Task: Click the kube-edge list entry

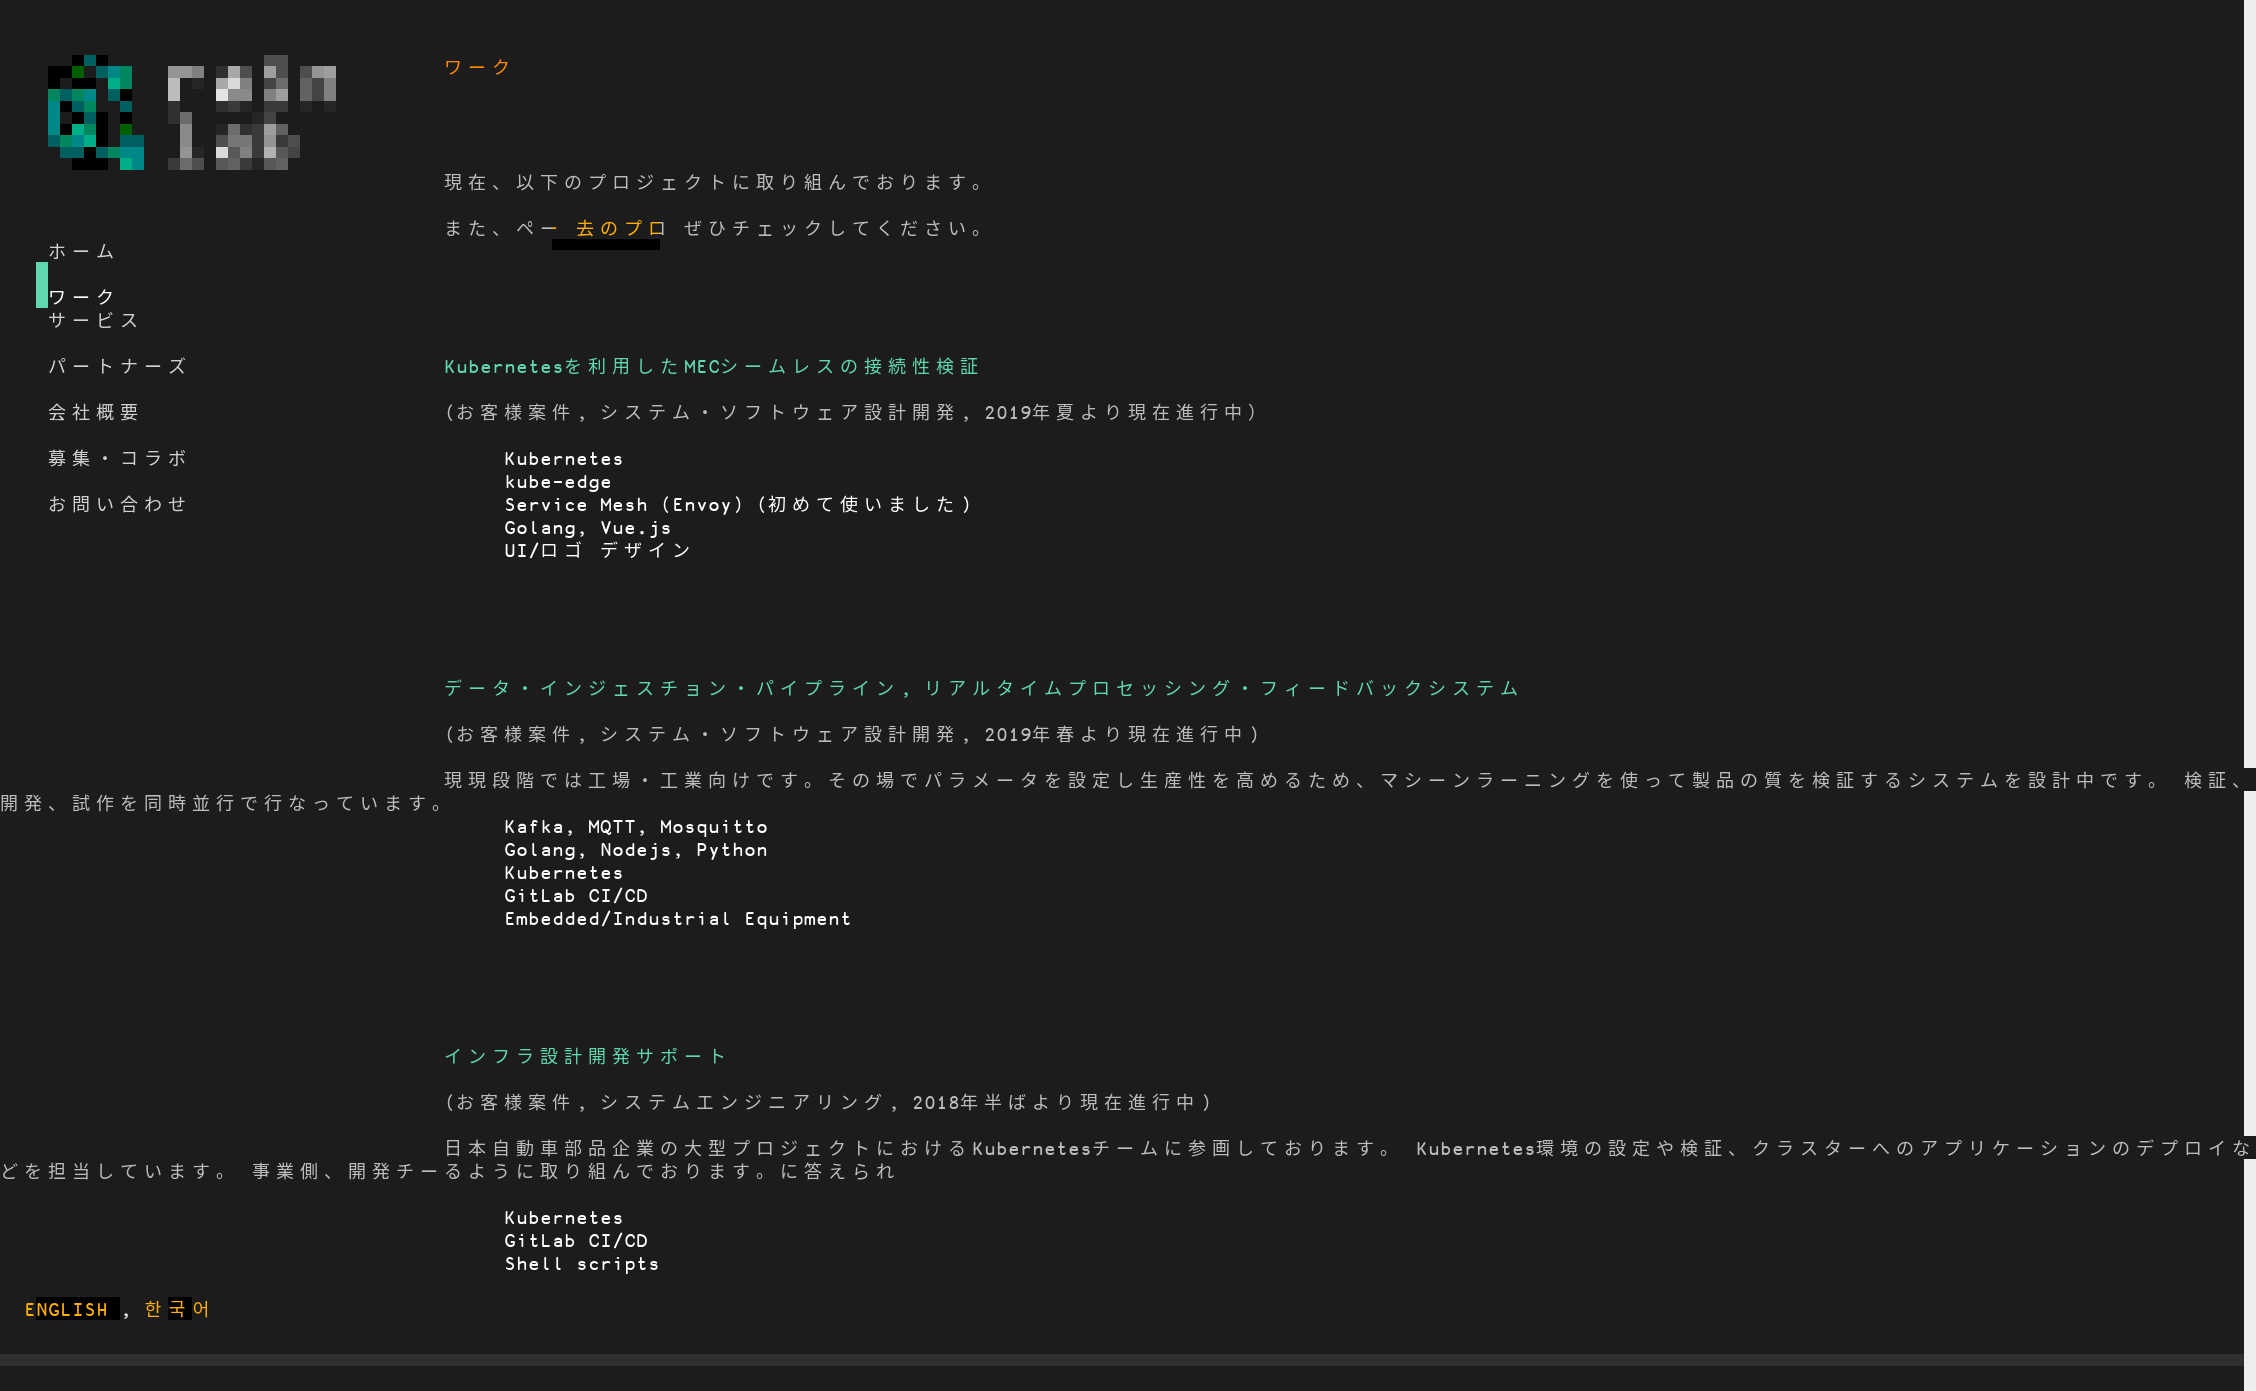Action: [558, 482]
